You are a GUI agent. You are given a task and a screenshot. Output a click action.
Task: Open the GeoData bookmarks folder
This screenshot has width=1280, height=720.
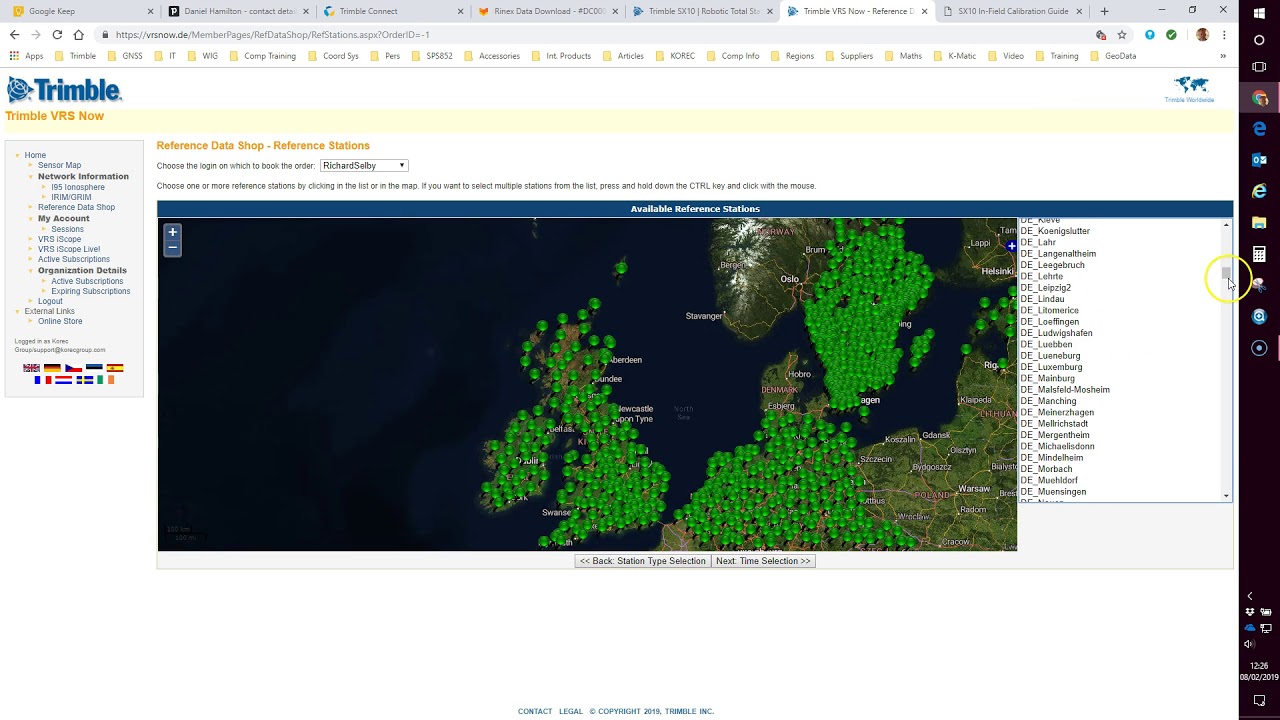[1113, 56]
